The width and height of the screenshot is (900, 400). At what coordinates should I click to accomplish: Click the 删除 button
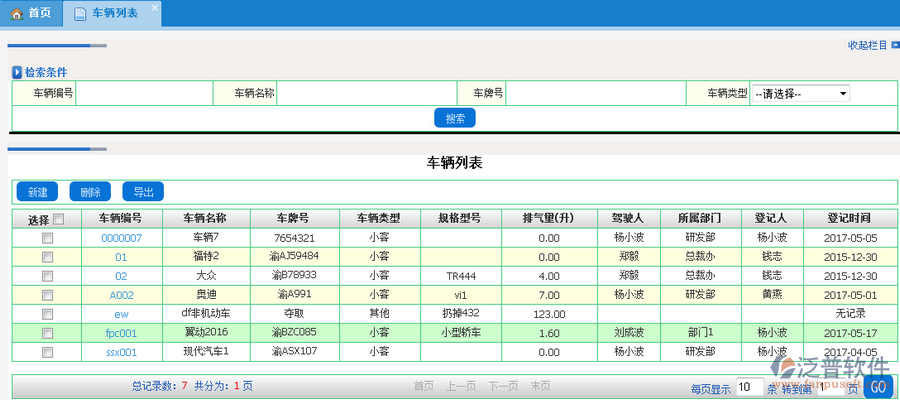[x=90, y=192]
